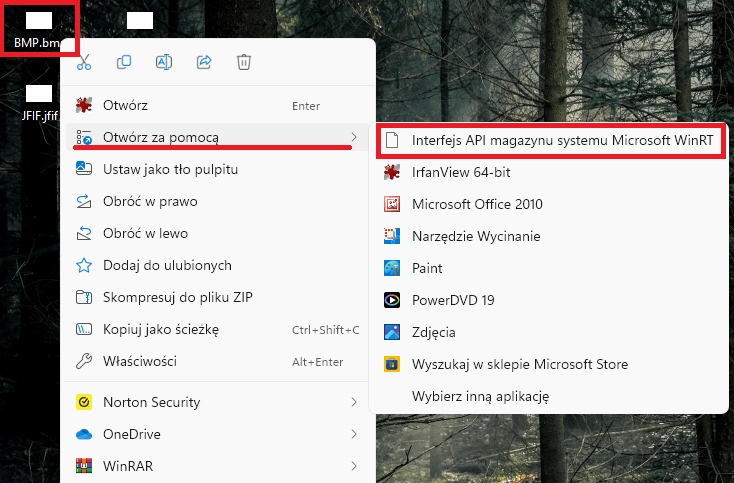Choose Obróć w prawo

(218, 201)
